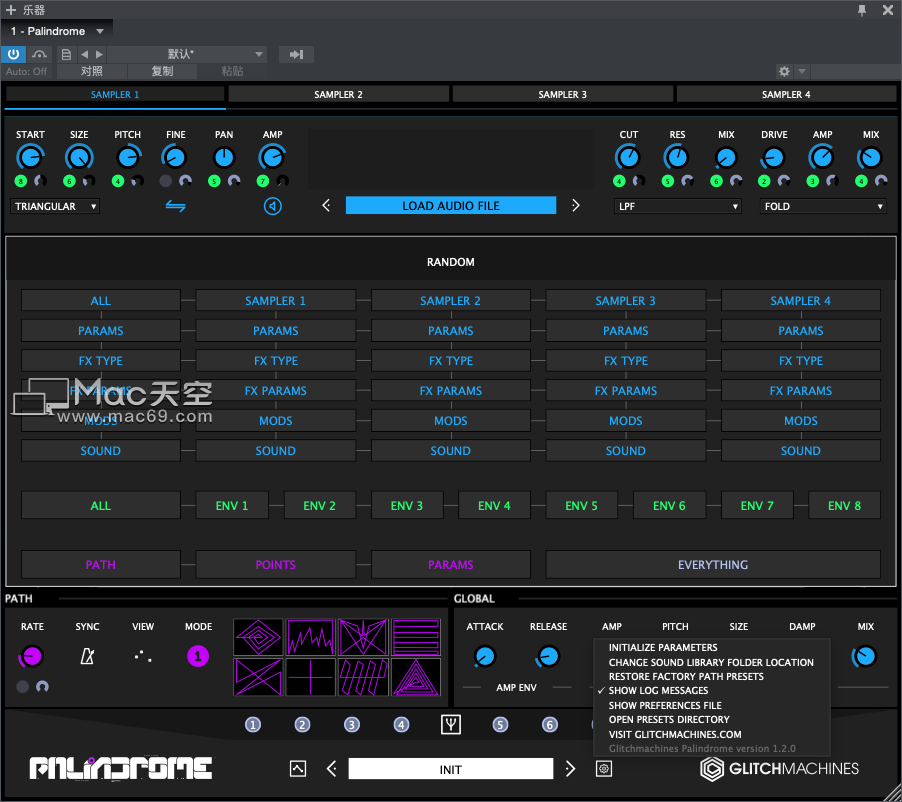The height and width of the screenshot is (802, 902).
Task: Toggle the FINE grey modulation dot
Action: coord(166,181)
